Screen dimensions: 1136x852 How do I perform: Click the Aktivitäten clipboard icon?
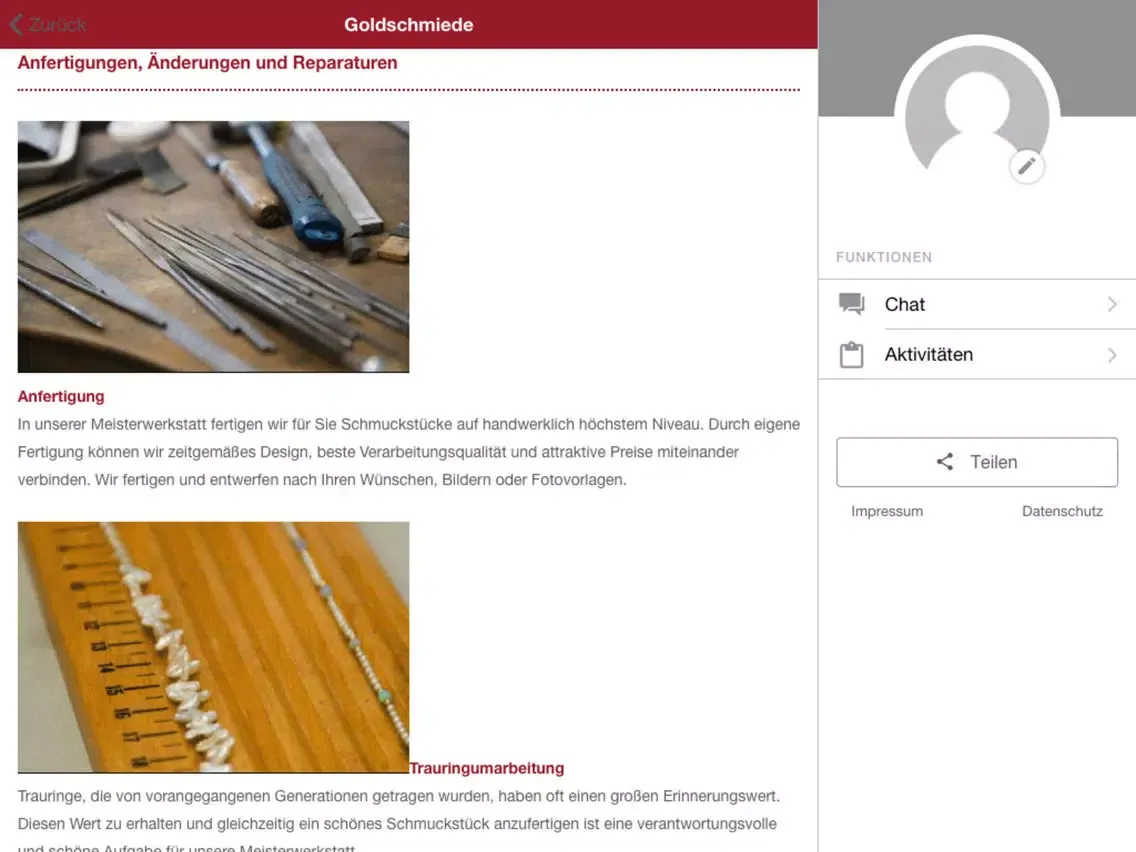(851, 354)
